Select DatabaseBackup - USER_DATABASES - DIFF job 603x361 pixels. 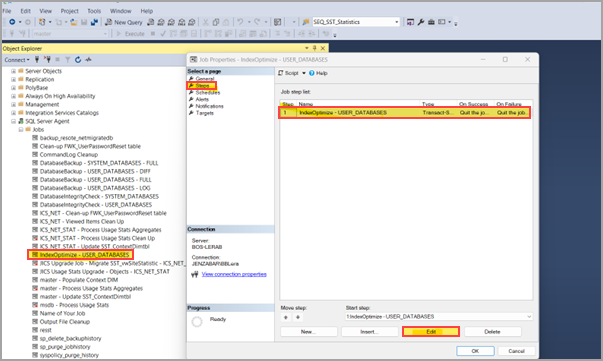tap(95, 171)
